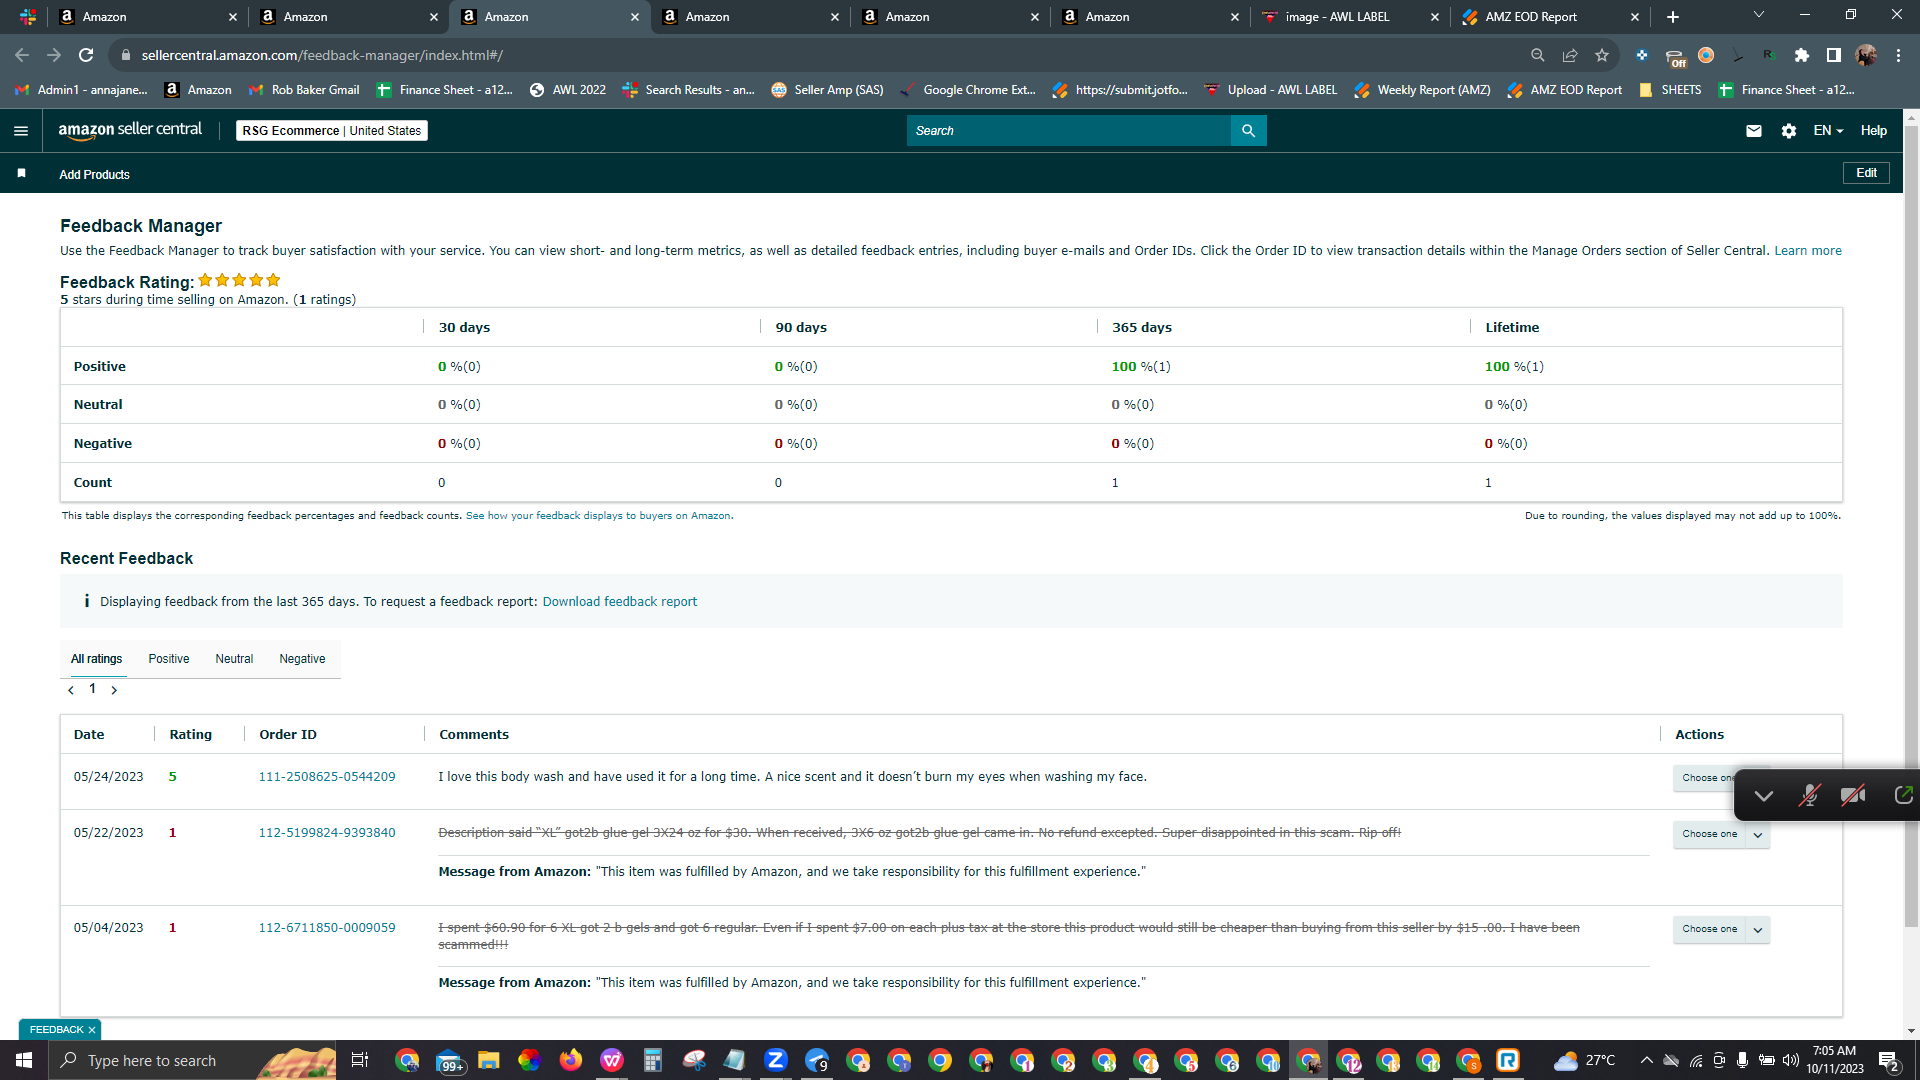Open the Chrome tab search chevron
This screenshot has width=1920, height=1080.
point(1759,15)
